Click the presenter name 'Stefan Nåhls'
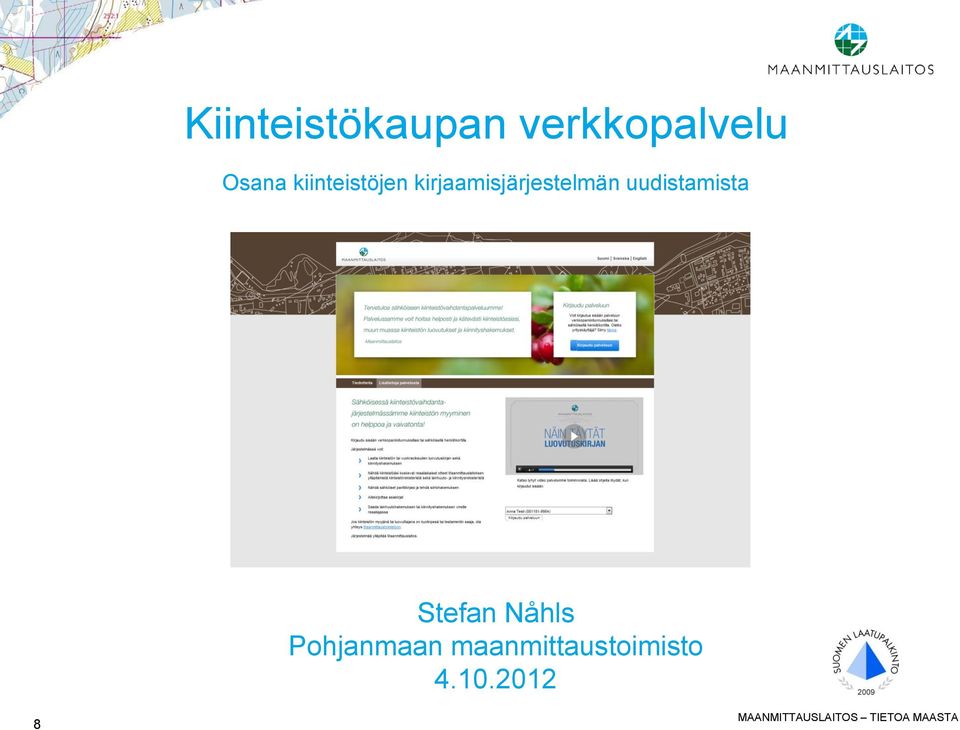Viewport: 960px width, 730px height. [x=496, y=612]
